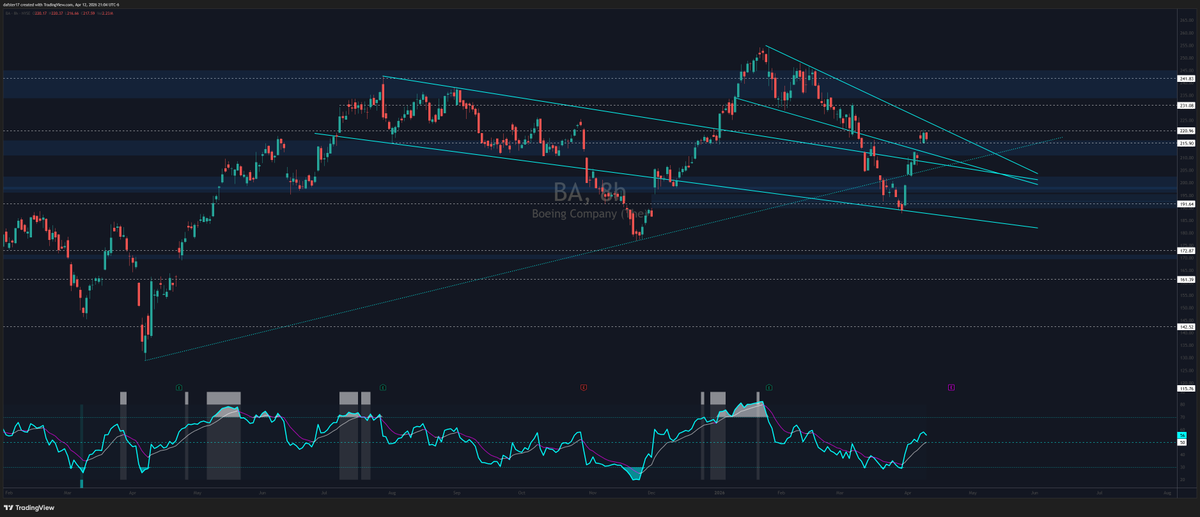1200x517 pixels.
Task: Click the earliest green event marker
Action: click(178, 385)
